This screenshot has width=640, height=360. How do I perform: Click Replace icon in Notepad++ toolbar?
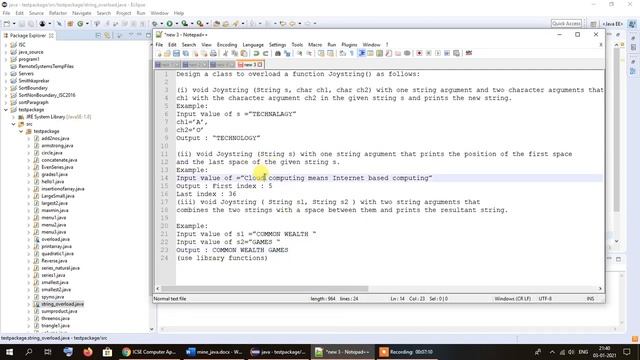[287, 53]
